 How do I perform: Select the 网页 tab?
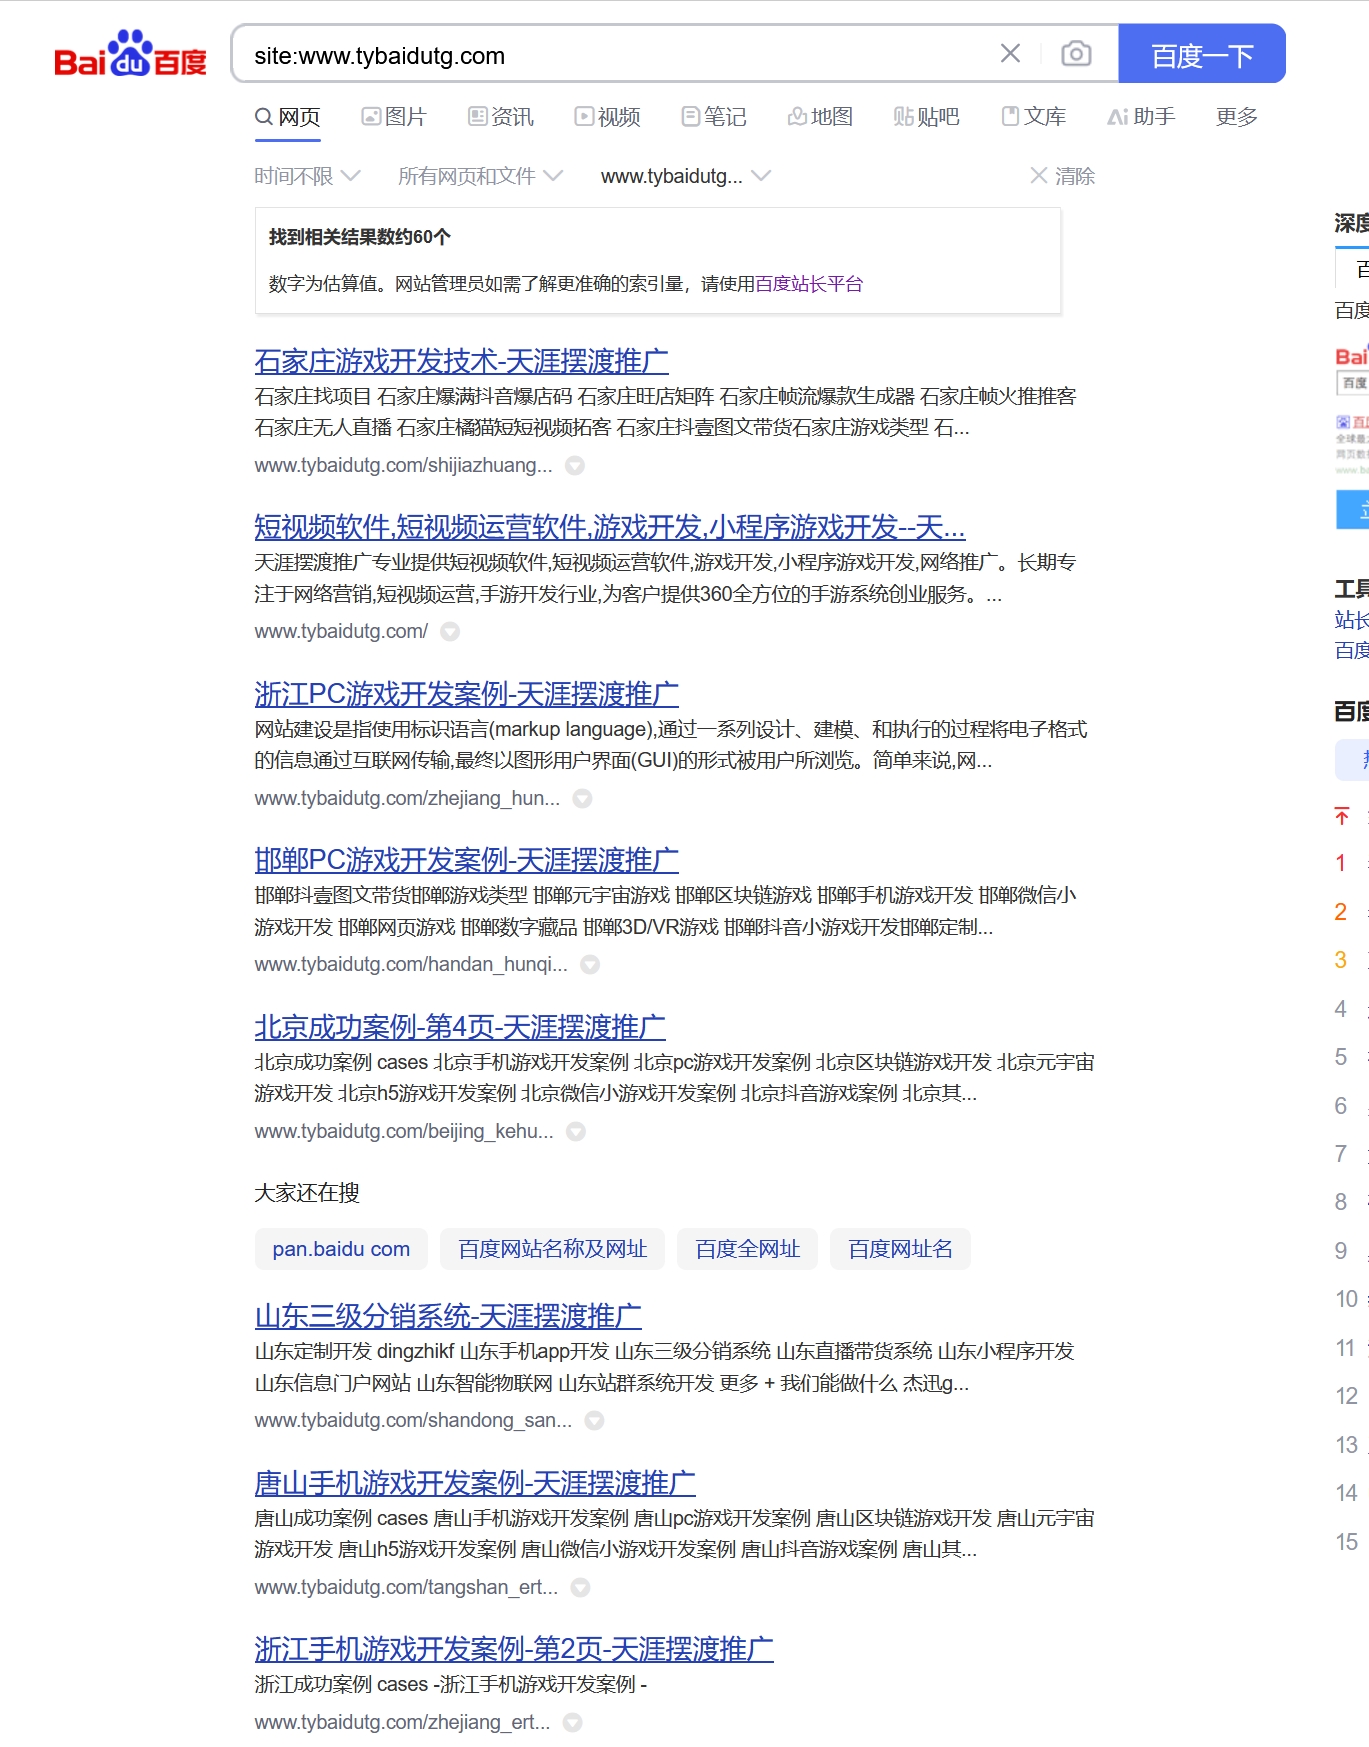288,117
